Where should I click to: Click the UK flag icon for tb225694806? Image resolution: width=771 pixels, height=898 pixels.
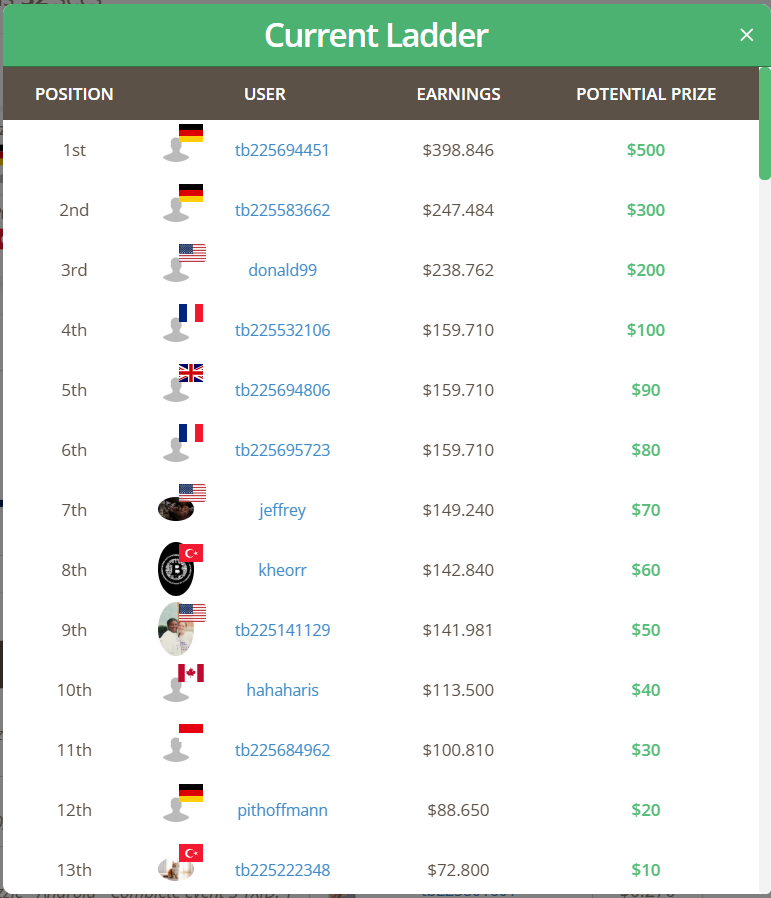(x=191, y=373)
